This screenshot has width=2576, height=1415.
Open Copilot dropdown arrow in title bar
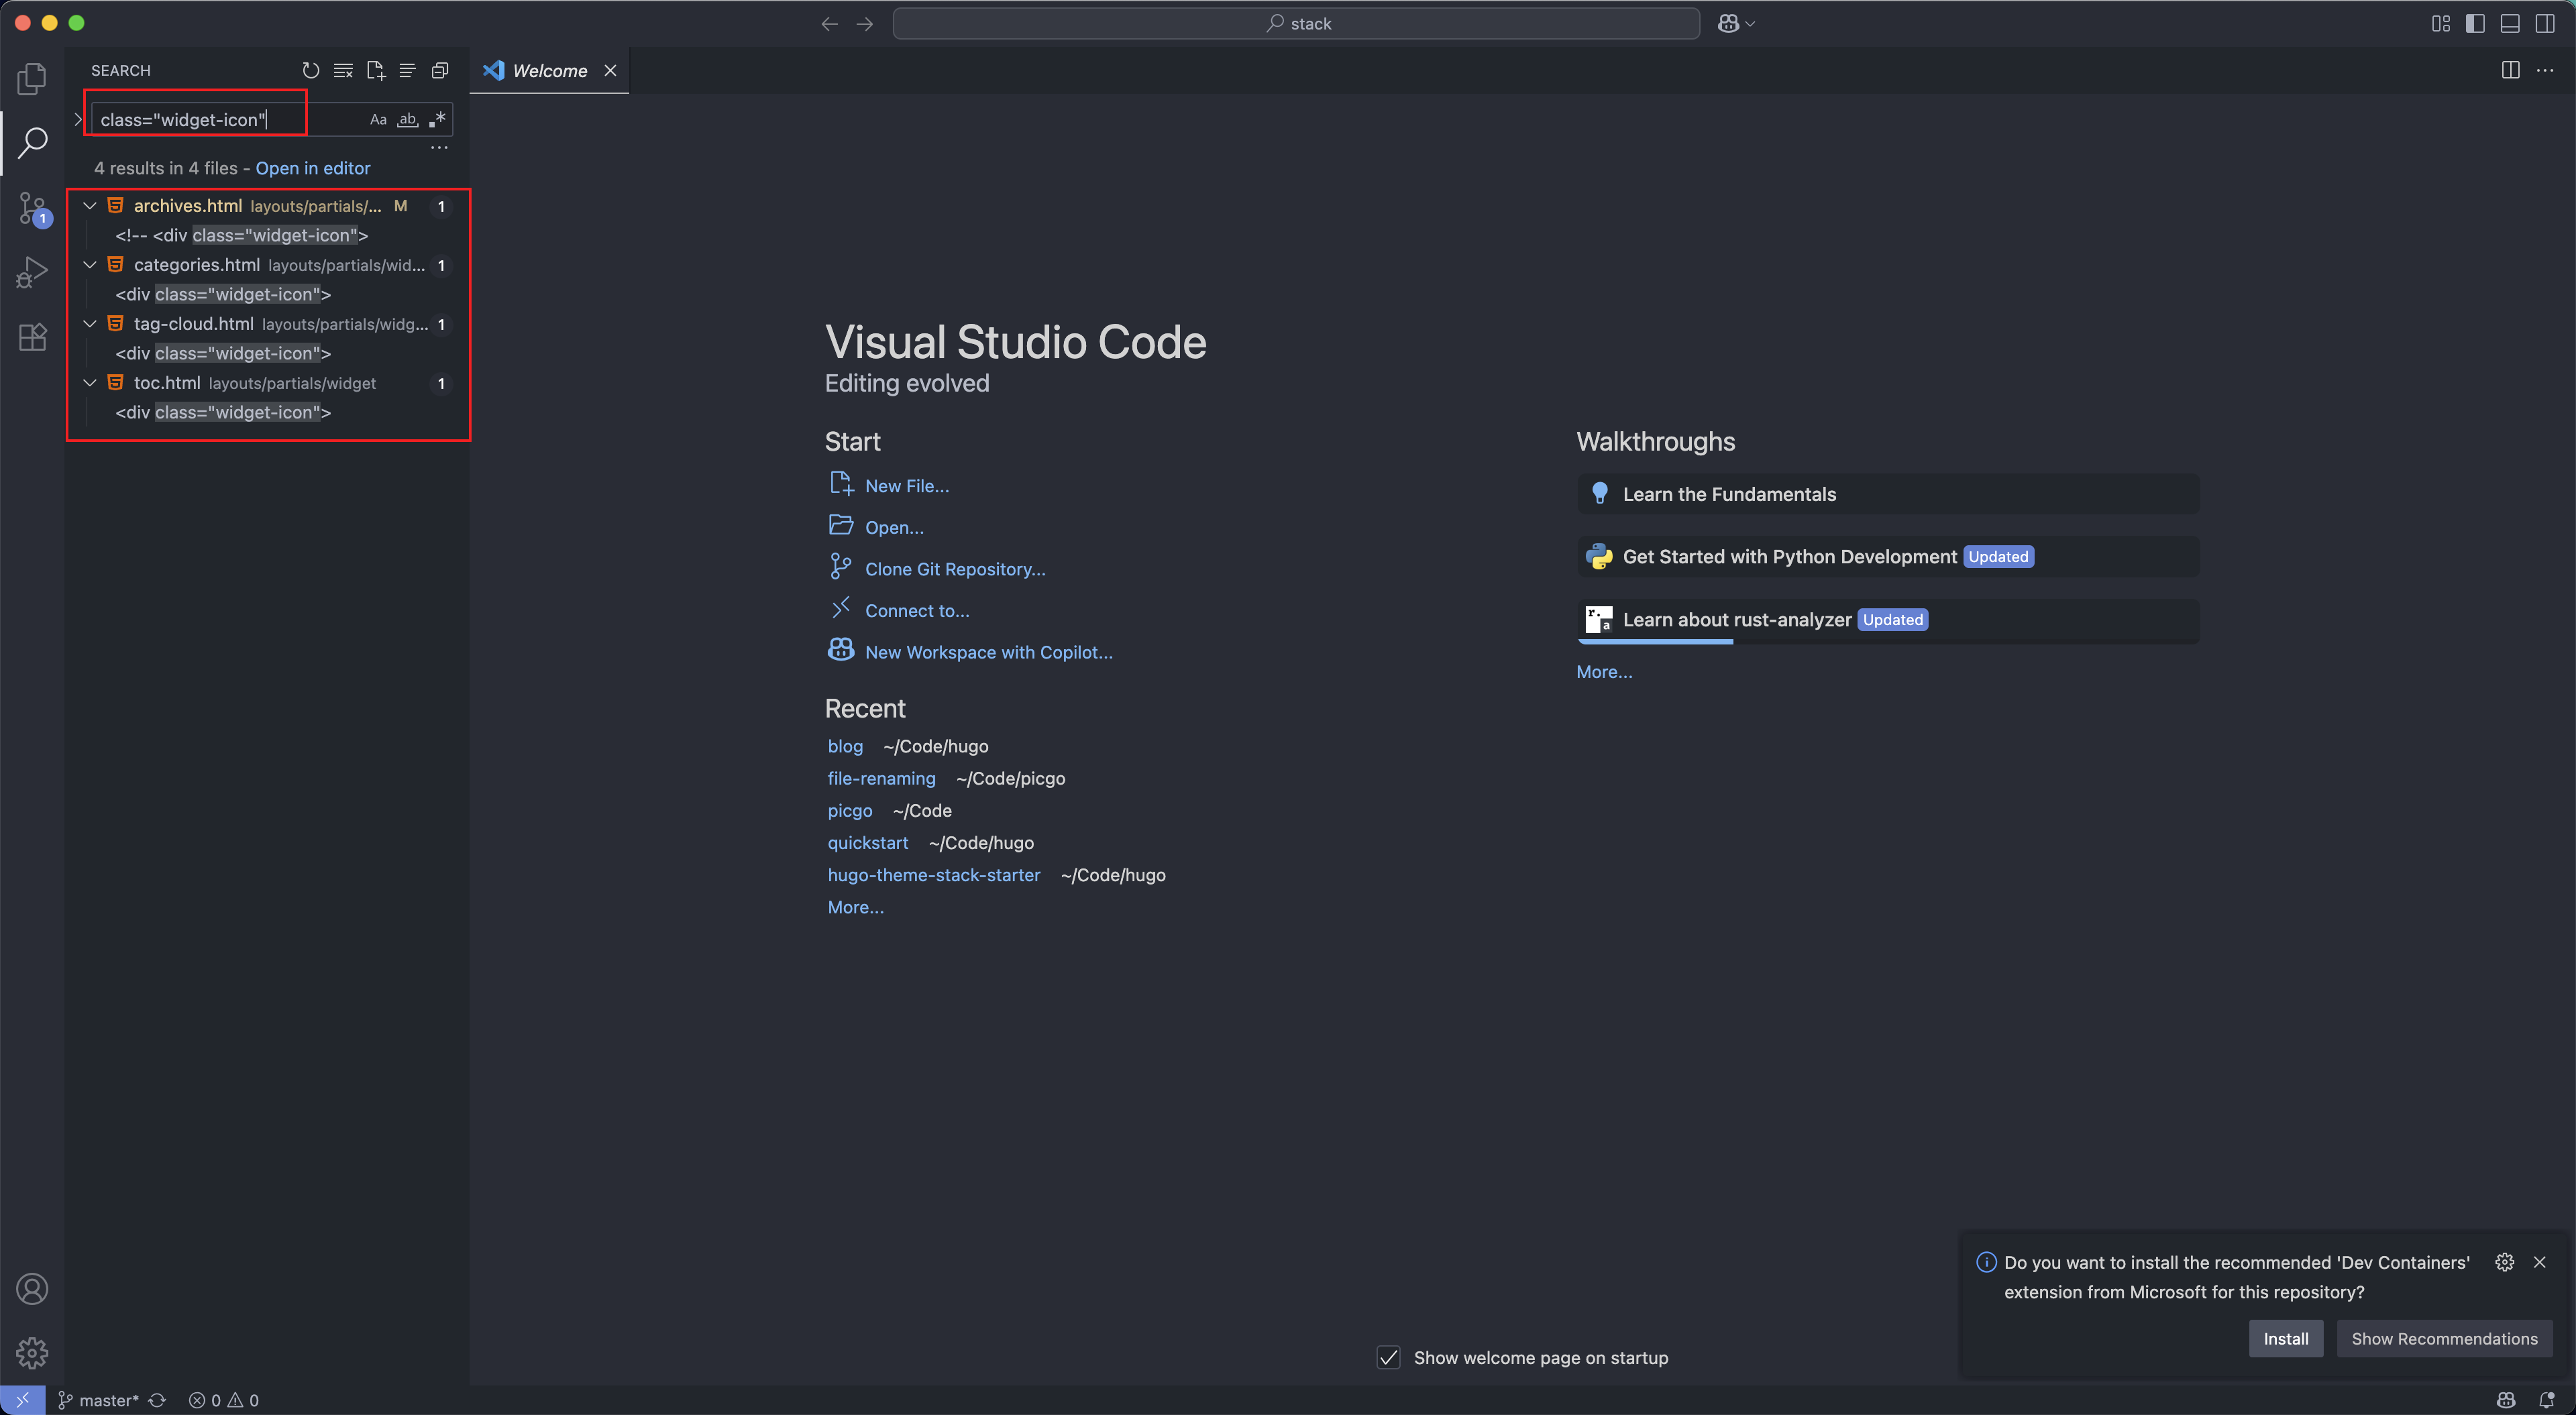[1750, 24]
